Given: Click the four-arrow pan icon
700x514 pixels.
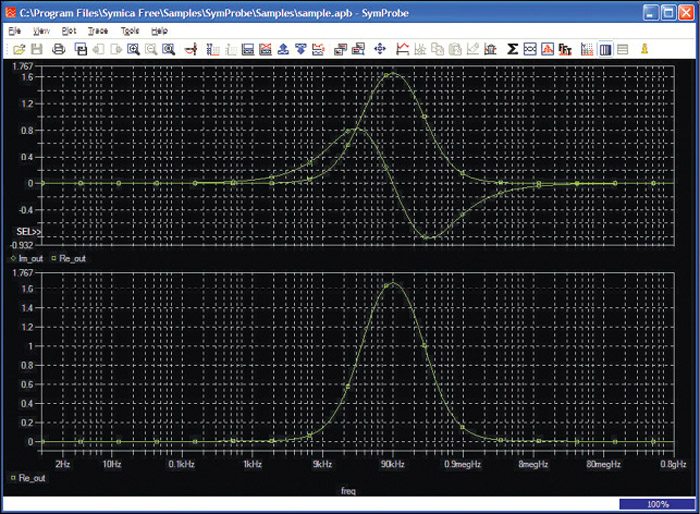Looking at the screenshot, I should 380,48.
